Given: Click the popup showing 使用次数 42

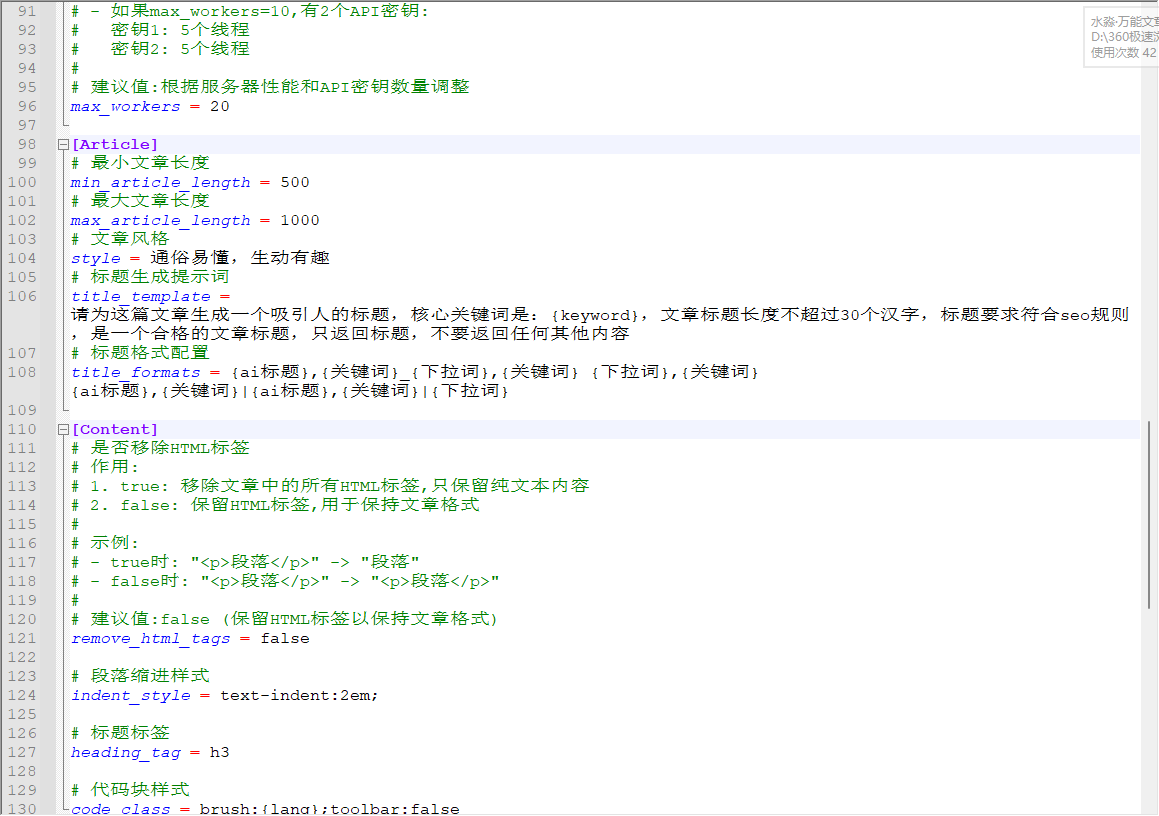Looking at the screenshot, I should tap(1117, 49).
